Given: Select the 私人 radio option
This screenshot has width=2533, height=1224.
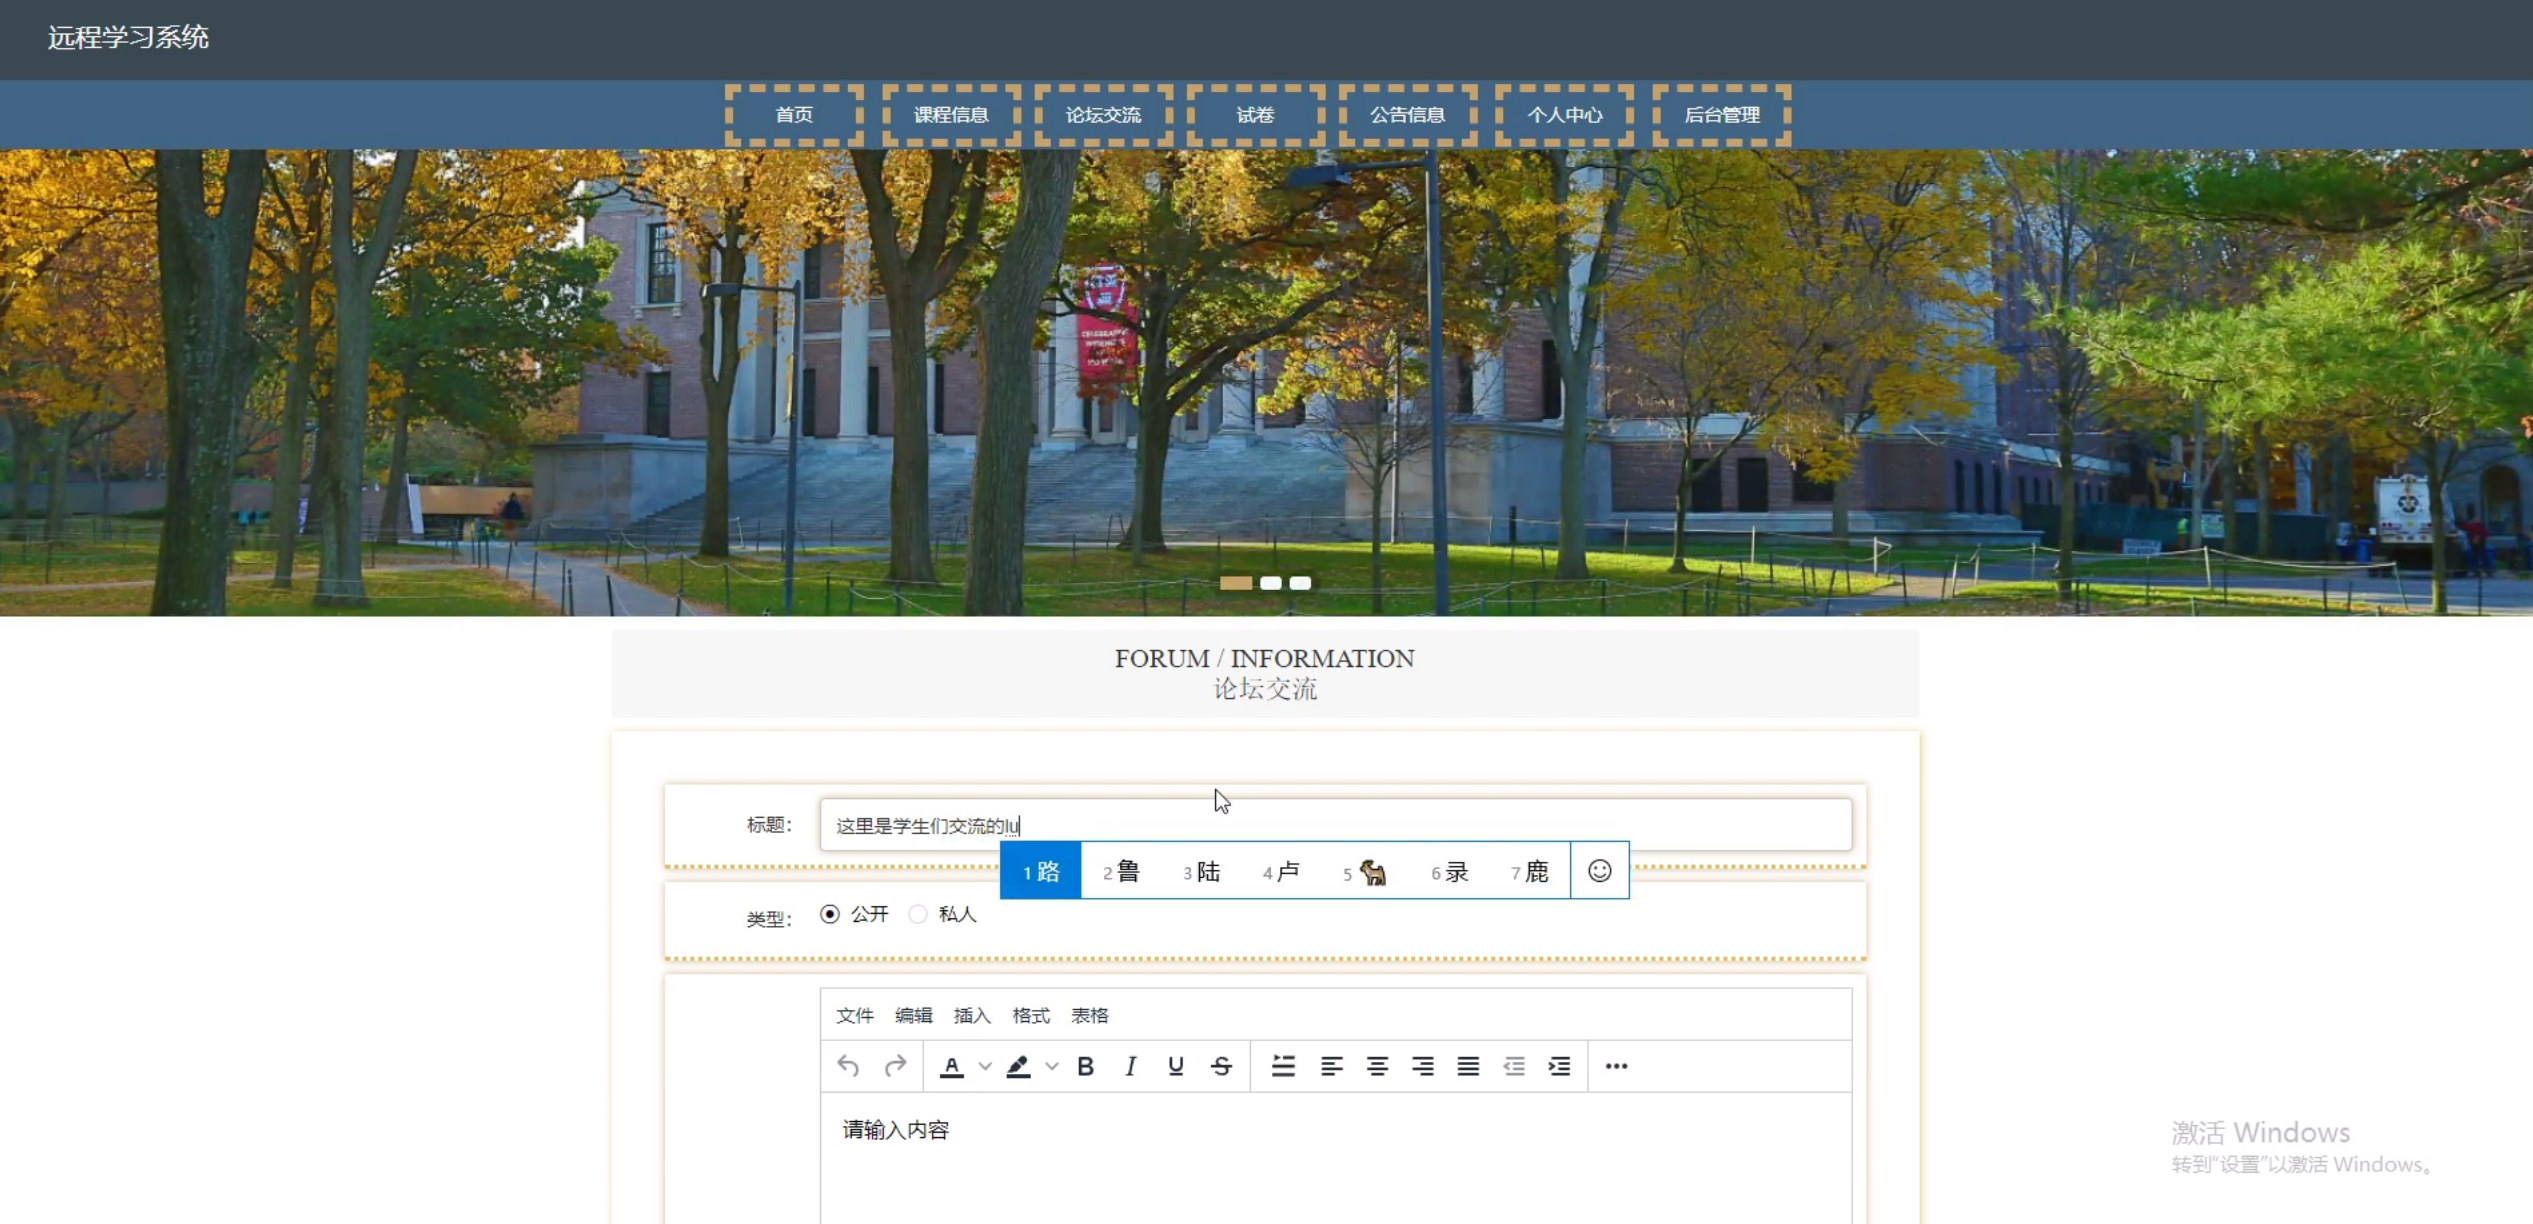Looking at the screenshot, I should (918, 914).
